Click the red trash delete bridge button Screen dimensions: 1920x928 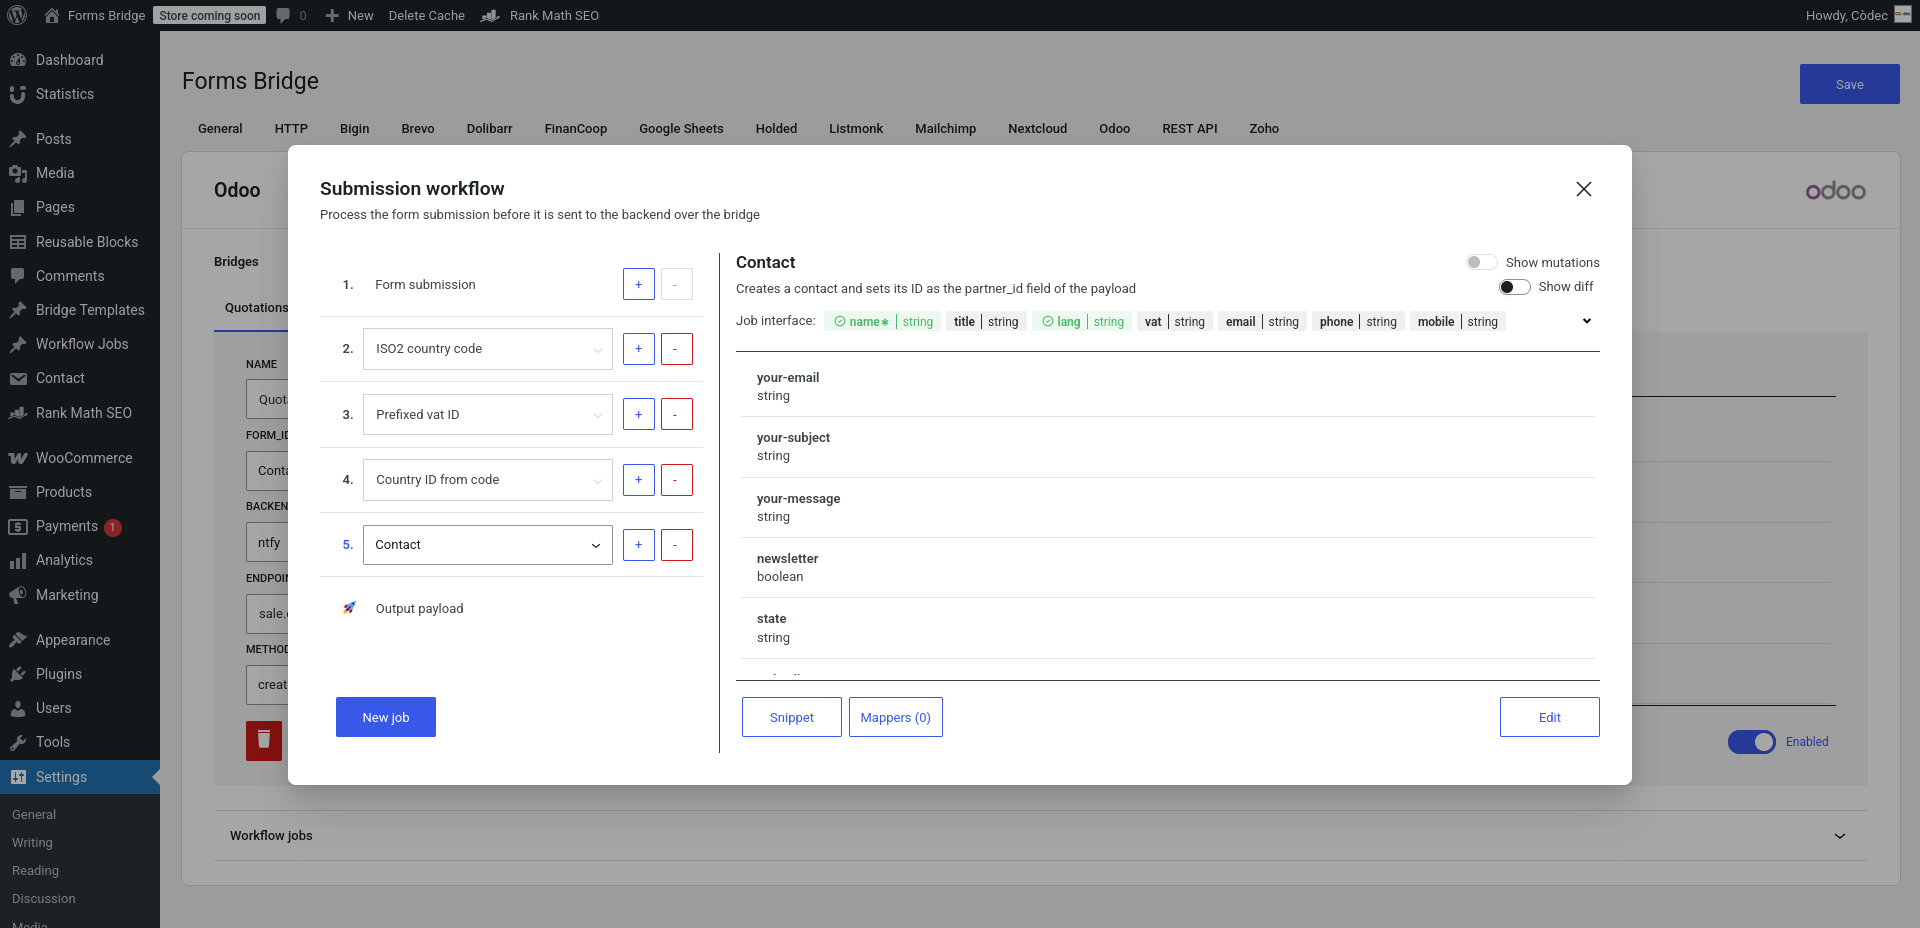coord(264,741)
